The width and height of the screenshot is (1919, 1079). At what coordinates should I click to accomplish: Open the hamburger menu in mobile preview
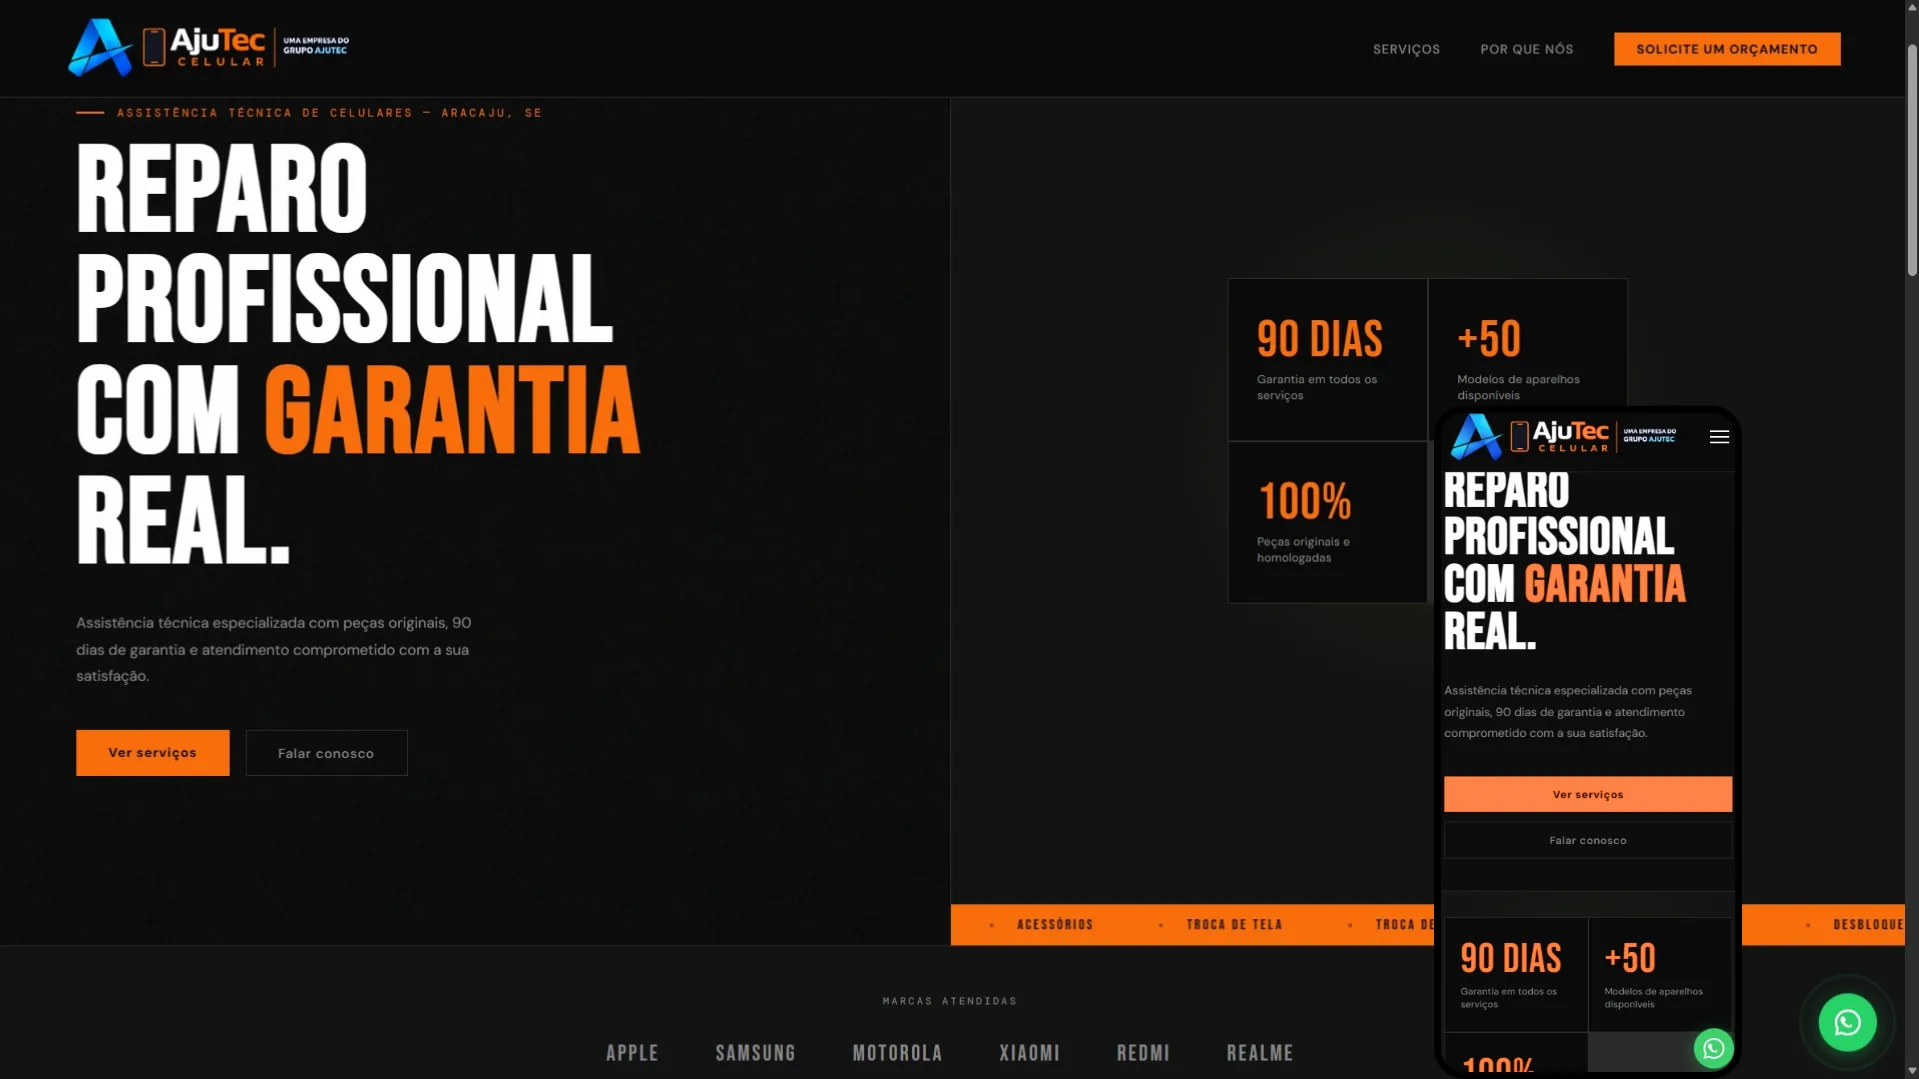[x=1719, y=437]
